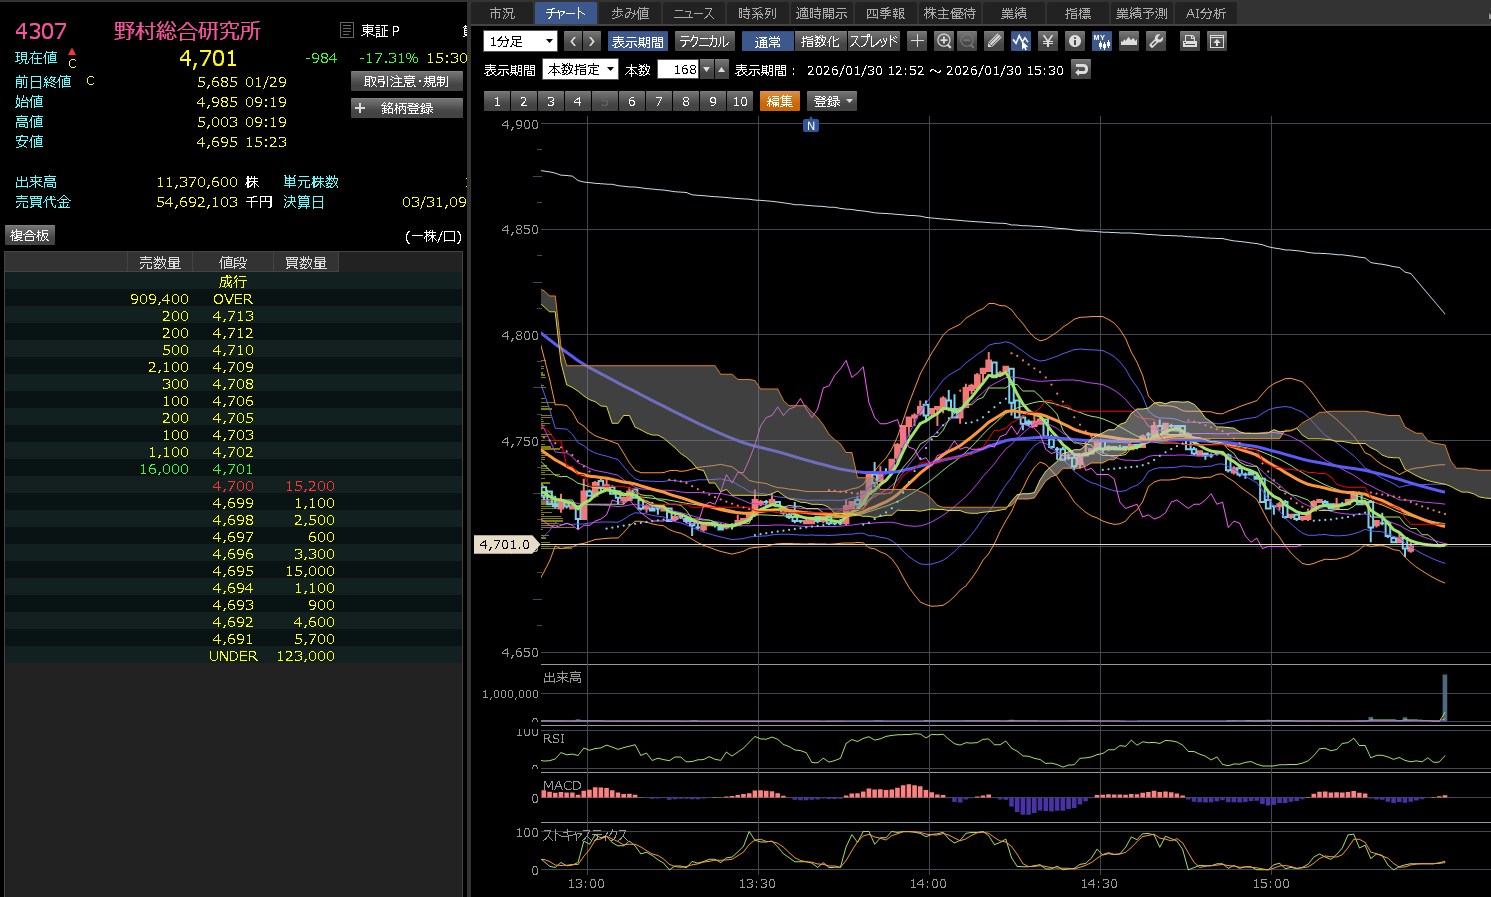Open the 登録 dropdown menu
The image size is (1491, 897).
point(832,101)
